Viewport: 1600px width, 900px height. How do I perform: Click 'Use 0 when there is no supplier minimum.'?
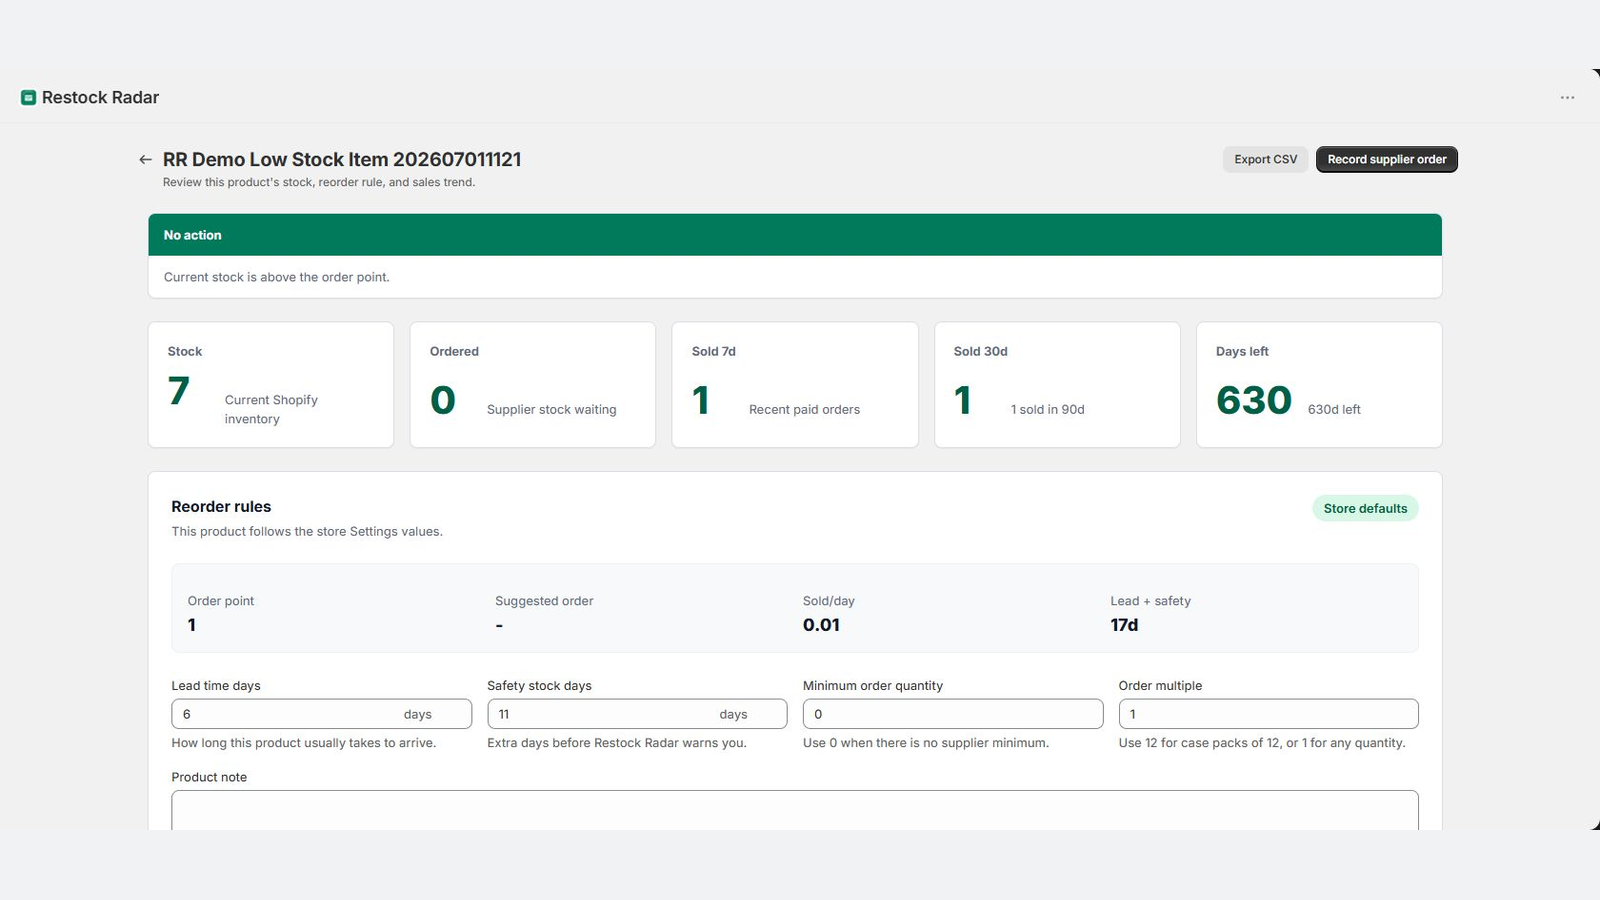point(926,743)
